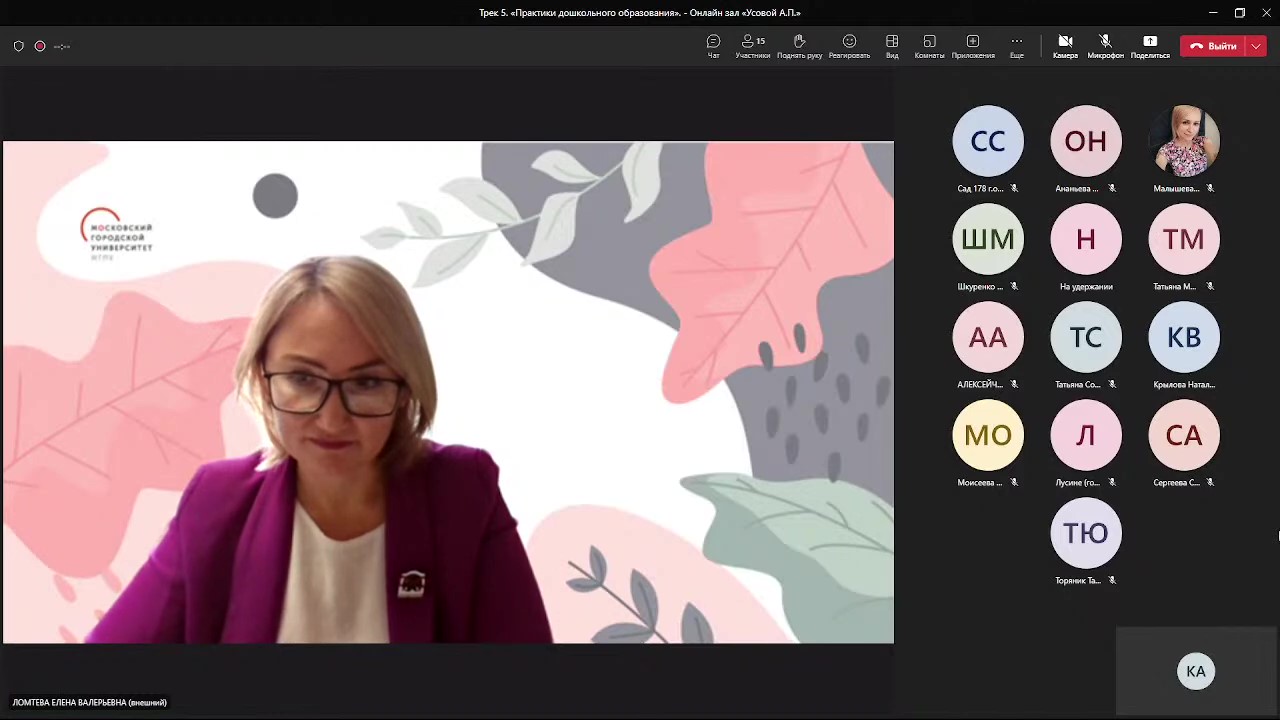
Task: Click the shield security icon
Action: click(x=18, y=46)
